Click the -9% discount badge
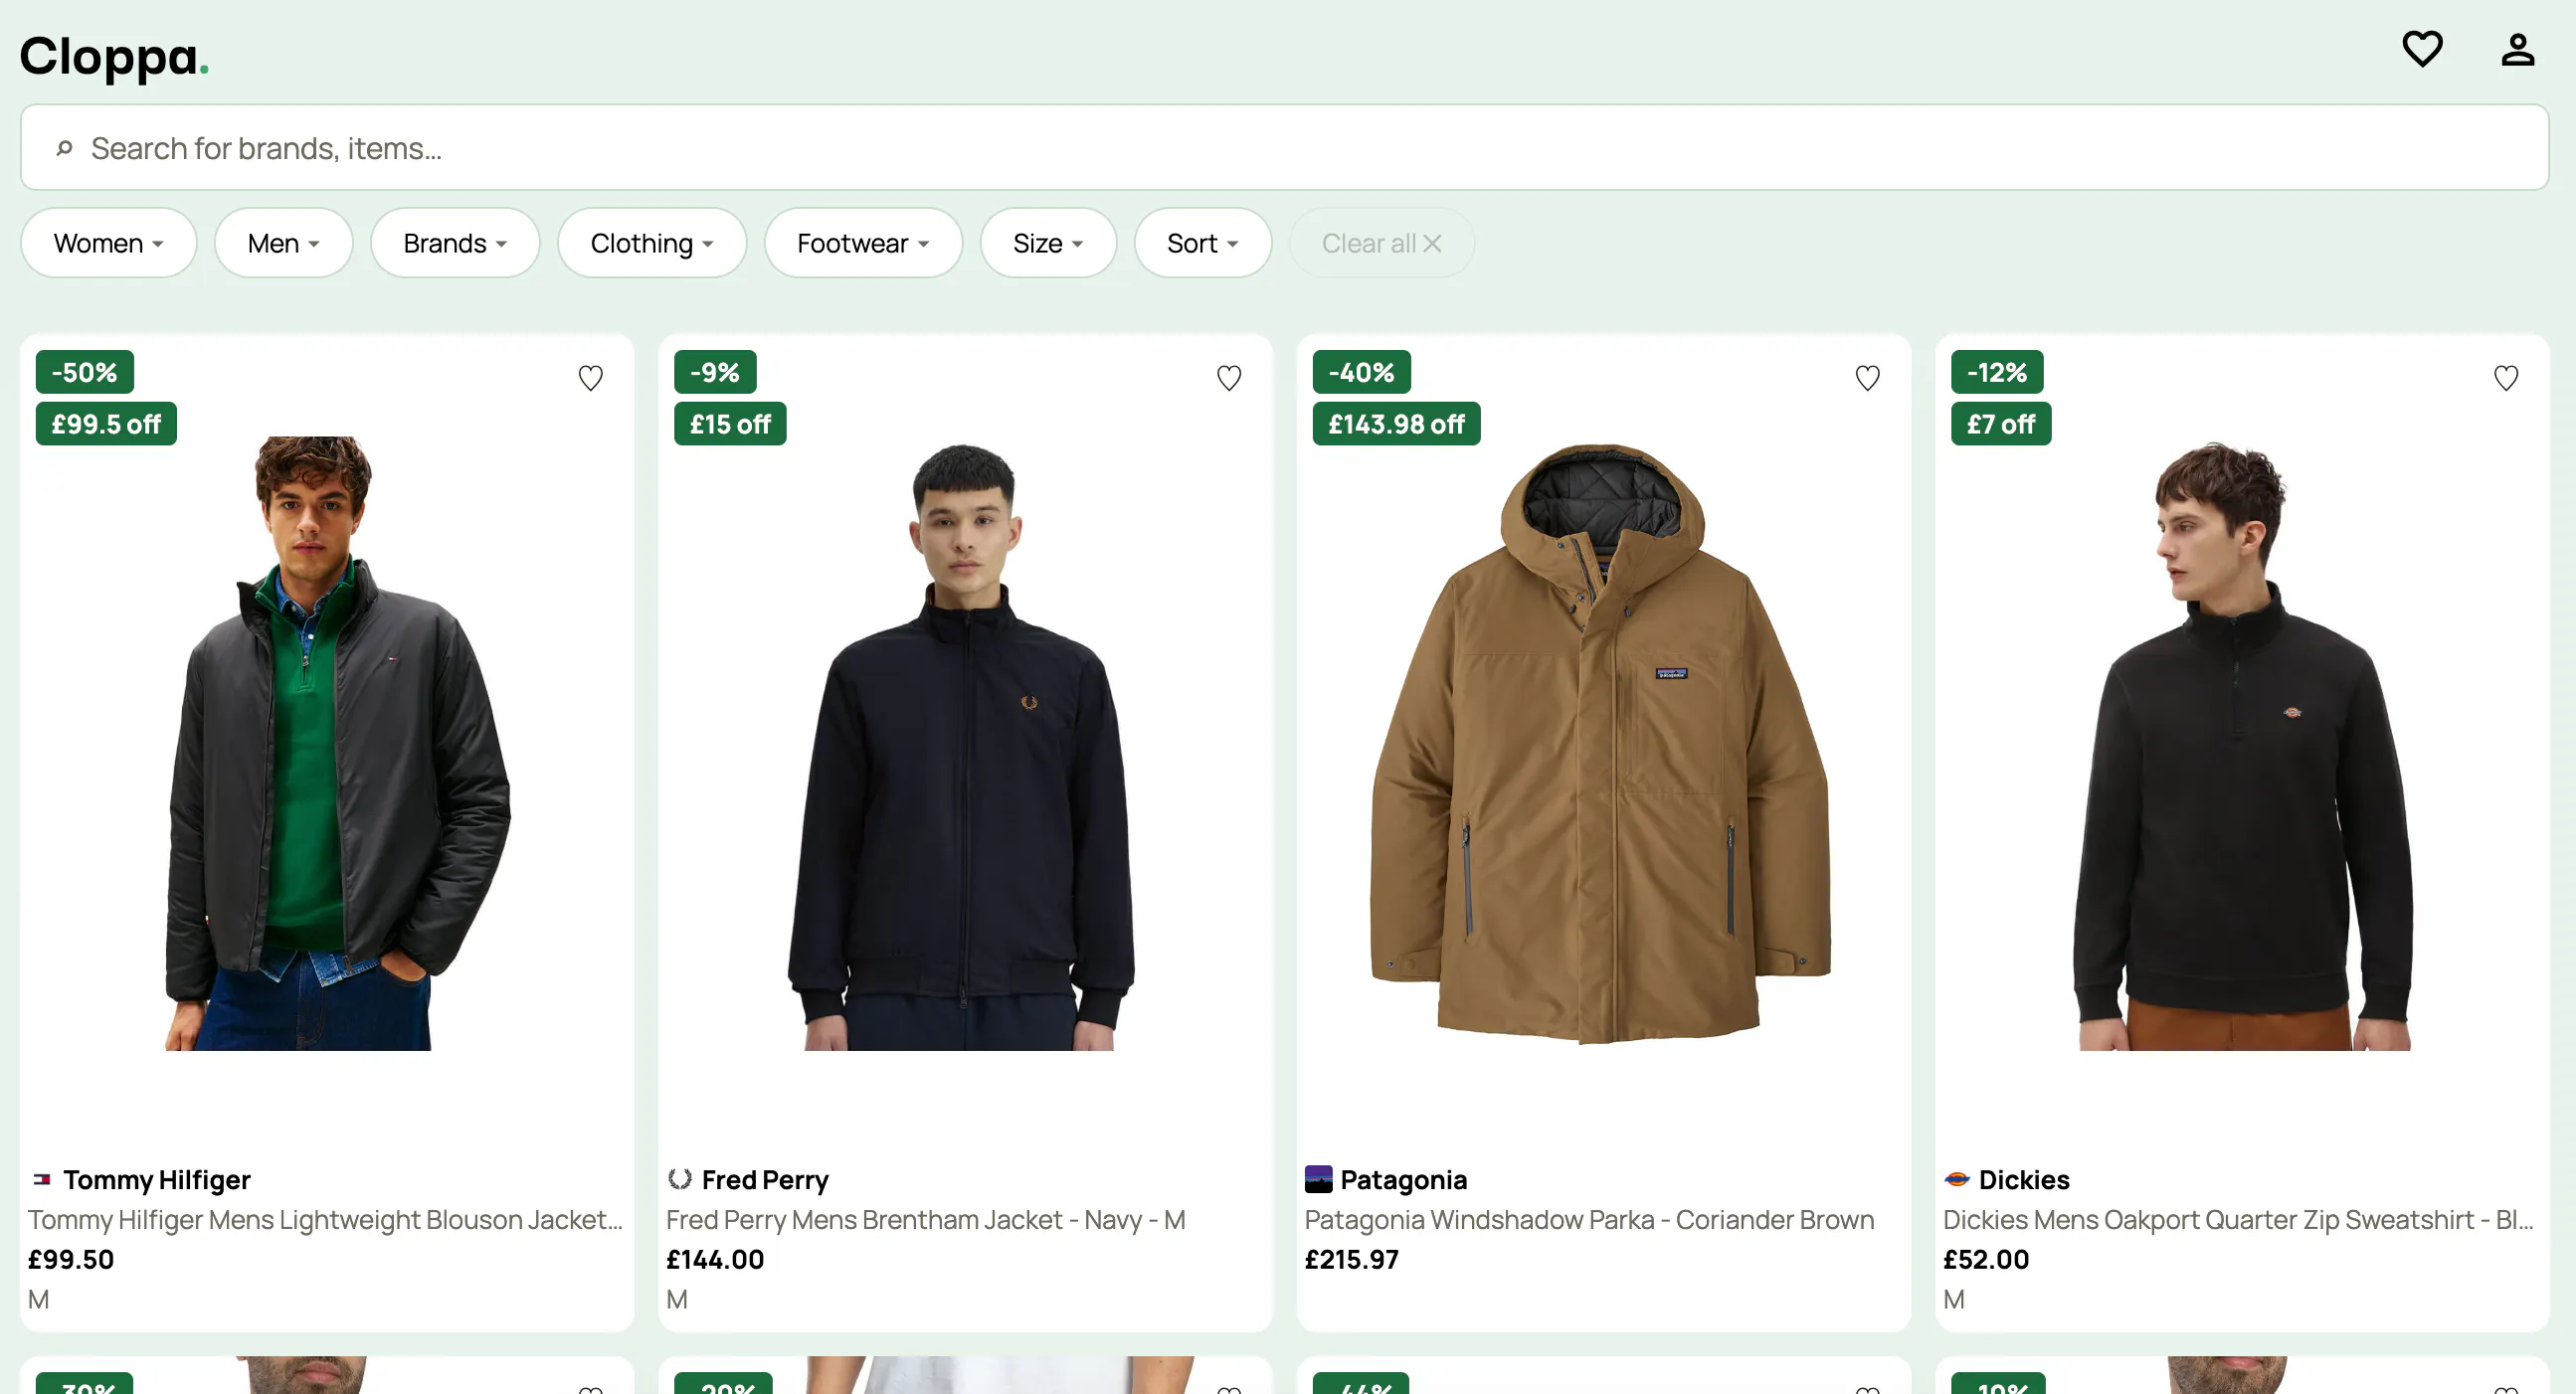 coord(715,372)
